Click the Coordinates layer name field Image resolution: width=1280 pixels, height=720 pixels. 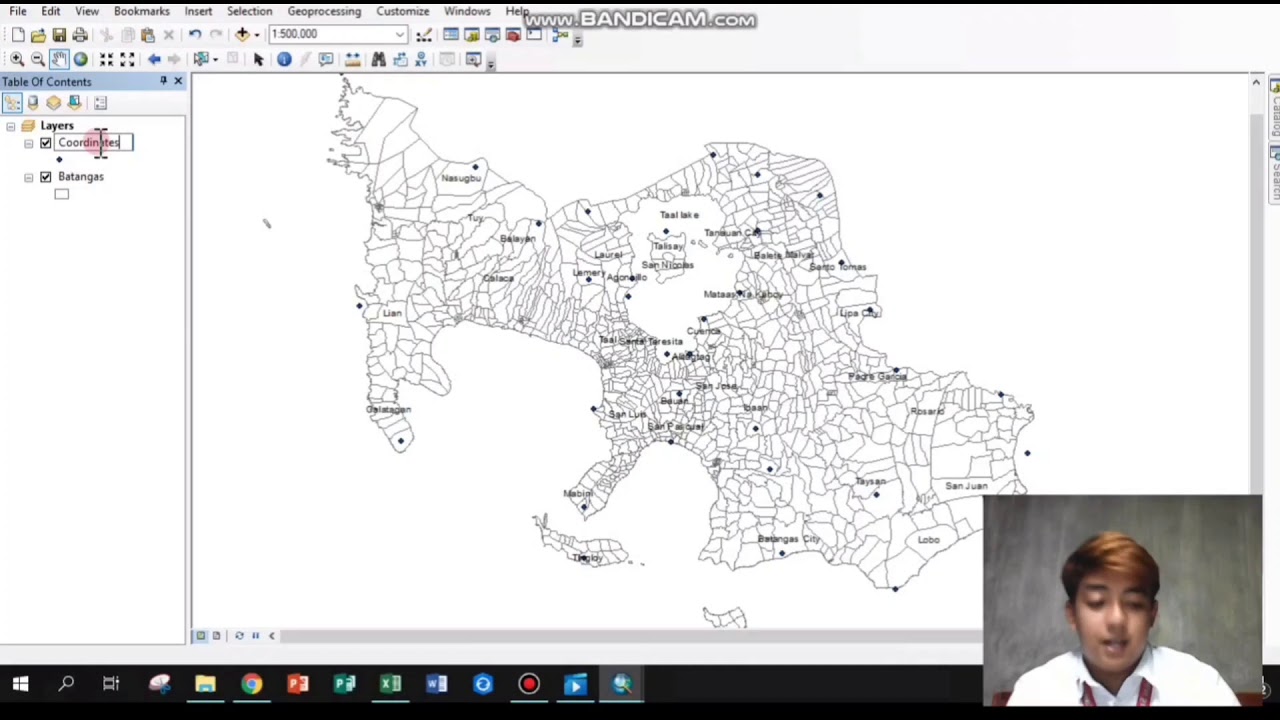point(94,143)
